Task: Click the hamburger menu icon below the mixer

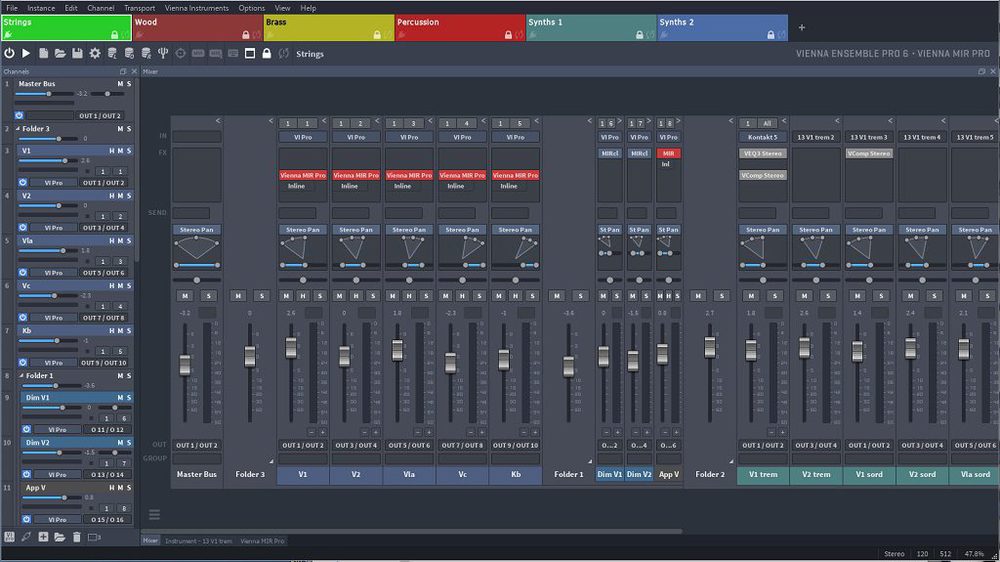Action: pyautogui.click(x=154, y=515)
